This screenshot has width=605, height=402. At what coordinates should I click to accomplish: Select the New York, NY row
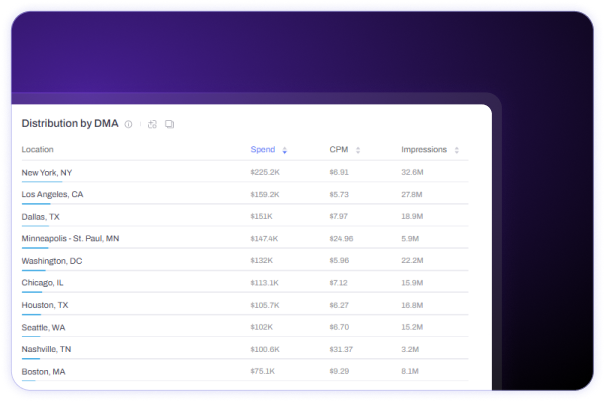pyautogui.click(x=245, y=172)
